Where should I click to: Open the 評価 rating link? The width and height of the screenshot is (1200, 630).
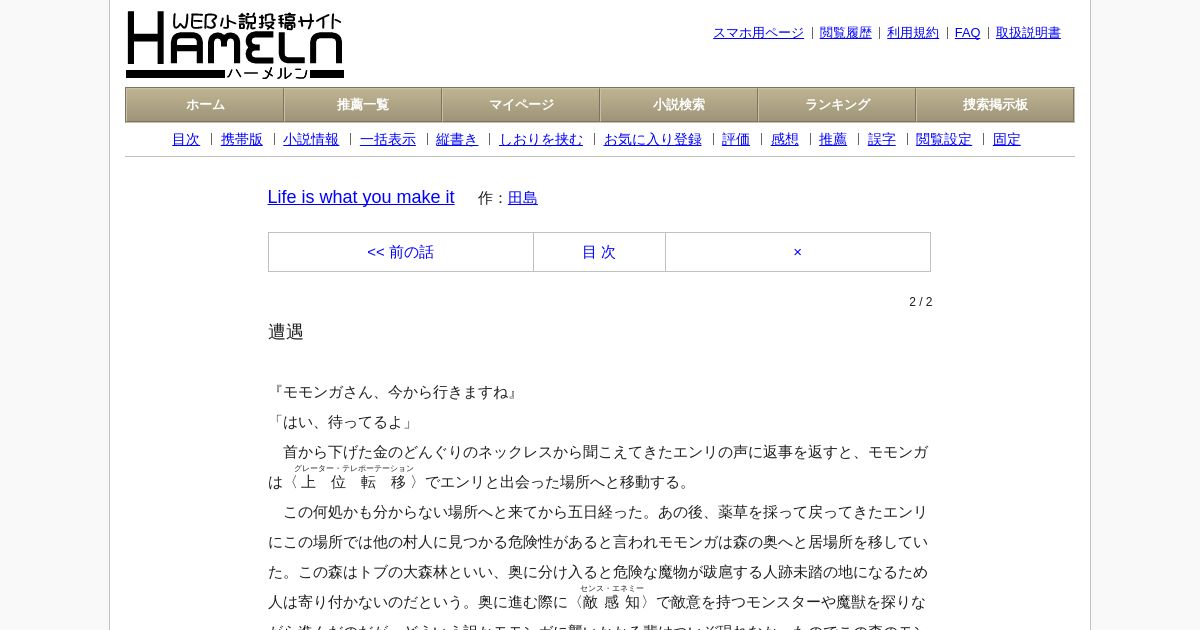(x=736, y=139)
